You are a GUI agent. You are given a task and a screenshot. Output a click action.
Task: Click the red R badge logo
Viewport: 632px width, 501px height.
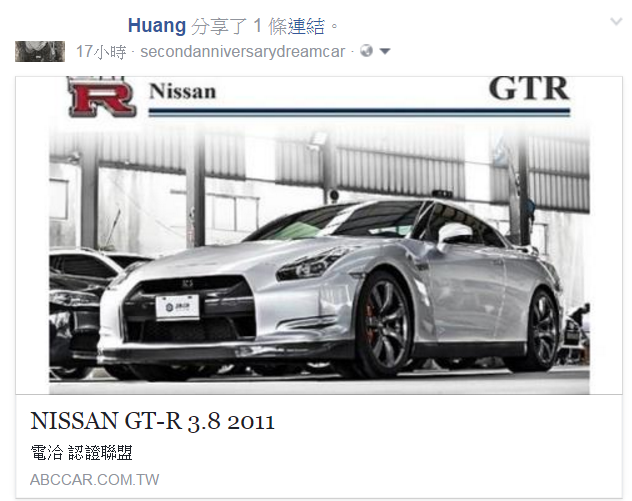[x=100, y=97]
